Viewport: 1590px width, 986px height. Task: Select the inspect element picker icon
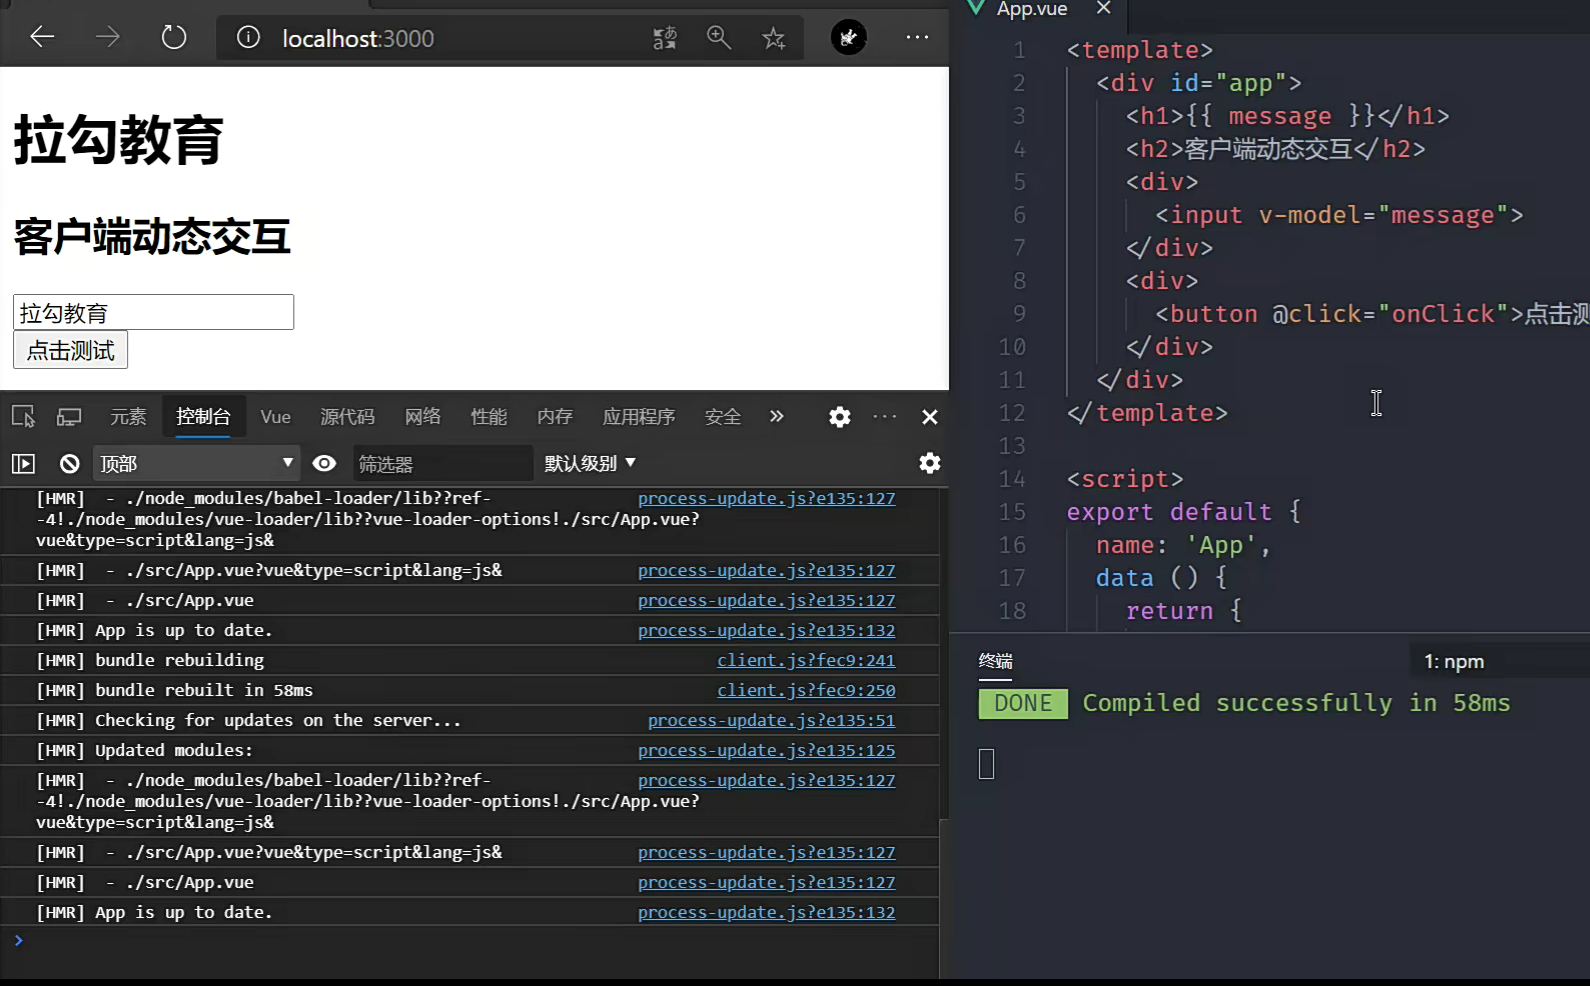23,417
